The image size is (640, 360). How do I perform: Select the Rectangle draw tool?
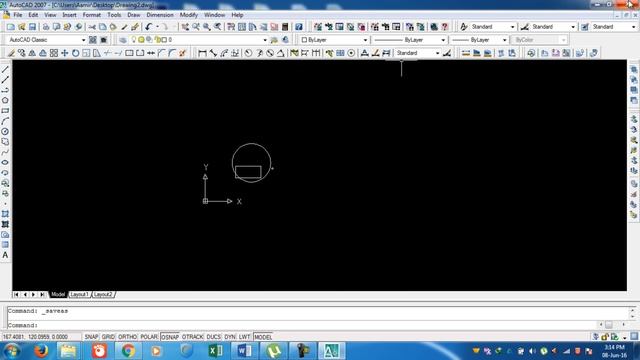point(5,111)
